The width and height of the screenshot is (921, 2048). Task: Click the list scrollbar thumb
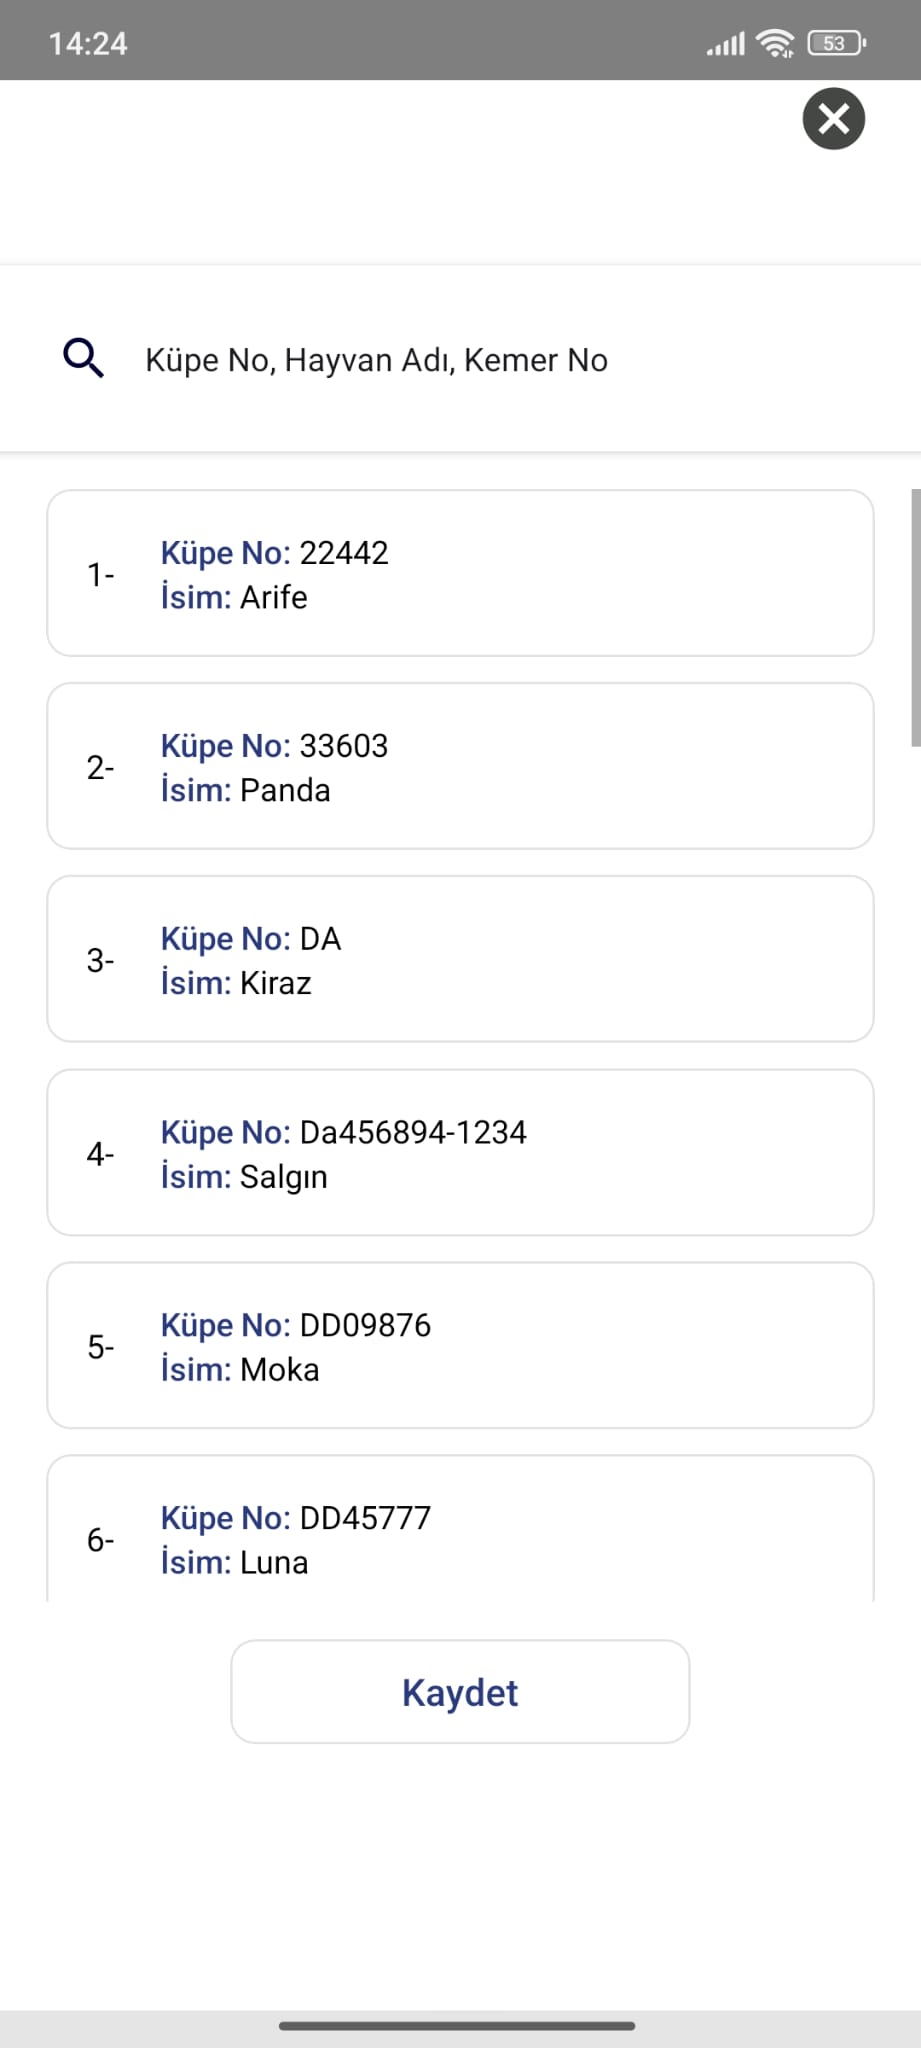(915, 618)
